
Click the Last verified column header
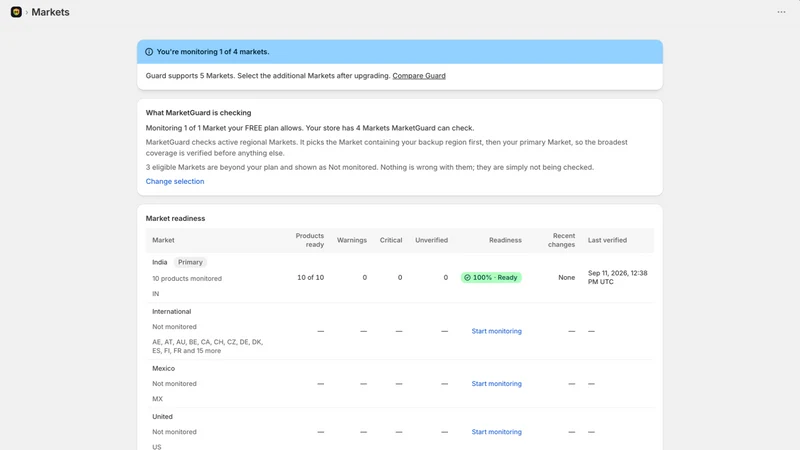click(607, 240)
